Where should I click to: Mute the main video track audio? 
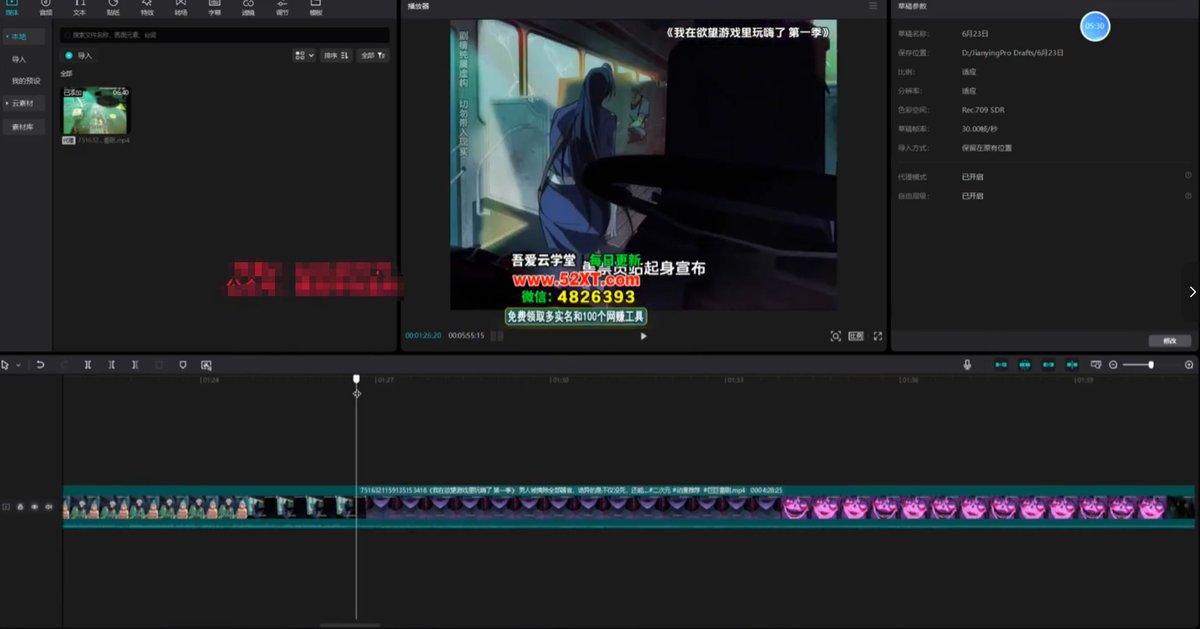48,507
